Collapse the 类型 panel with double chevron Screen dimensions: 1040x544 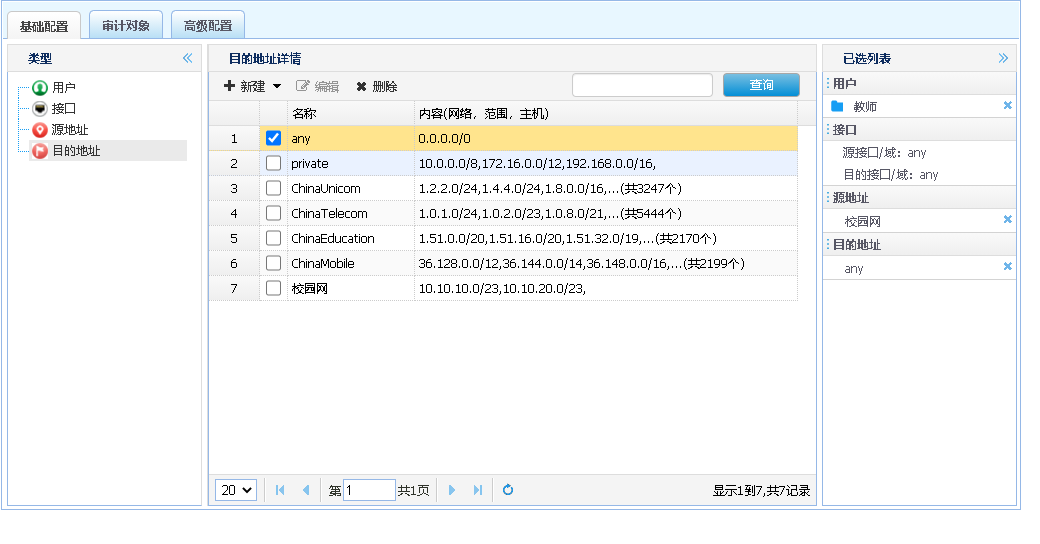click(x=188, y=58)
